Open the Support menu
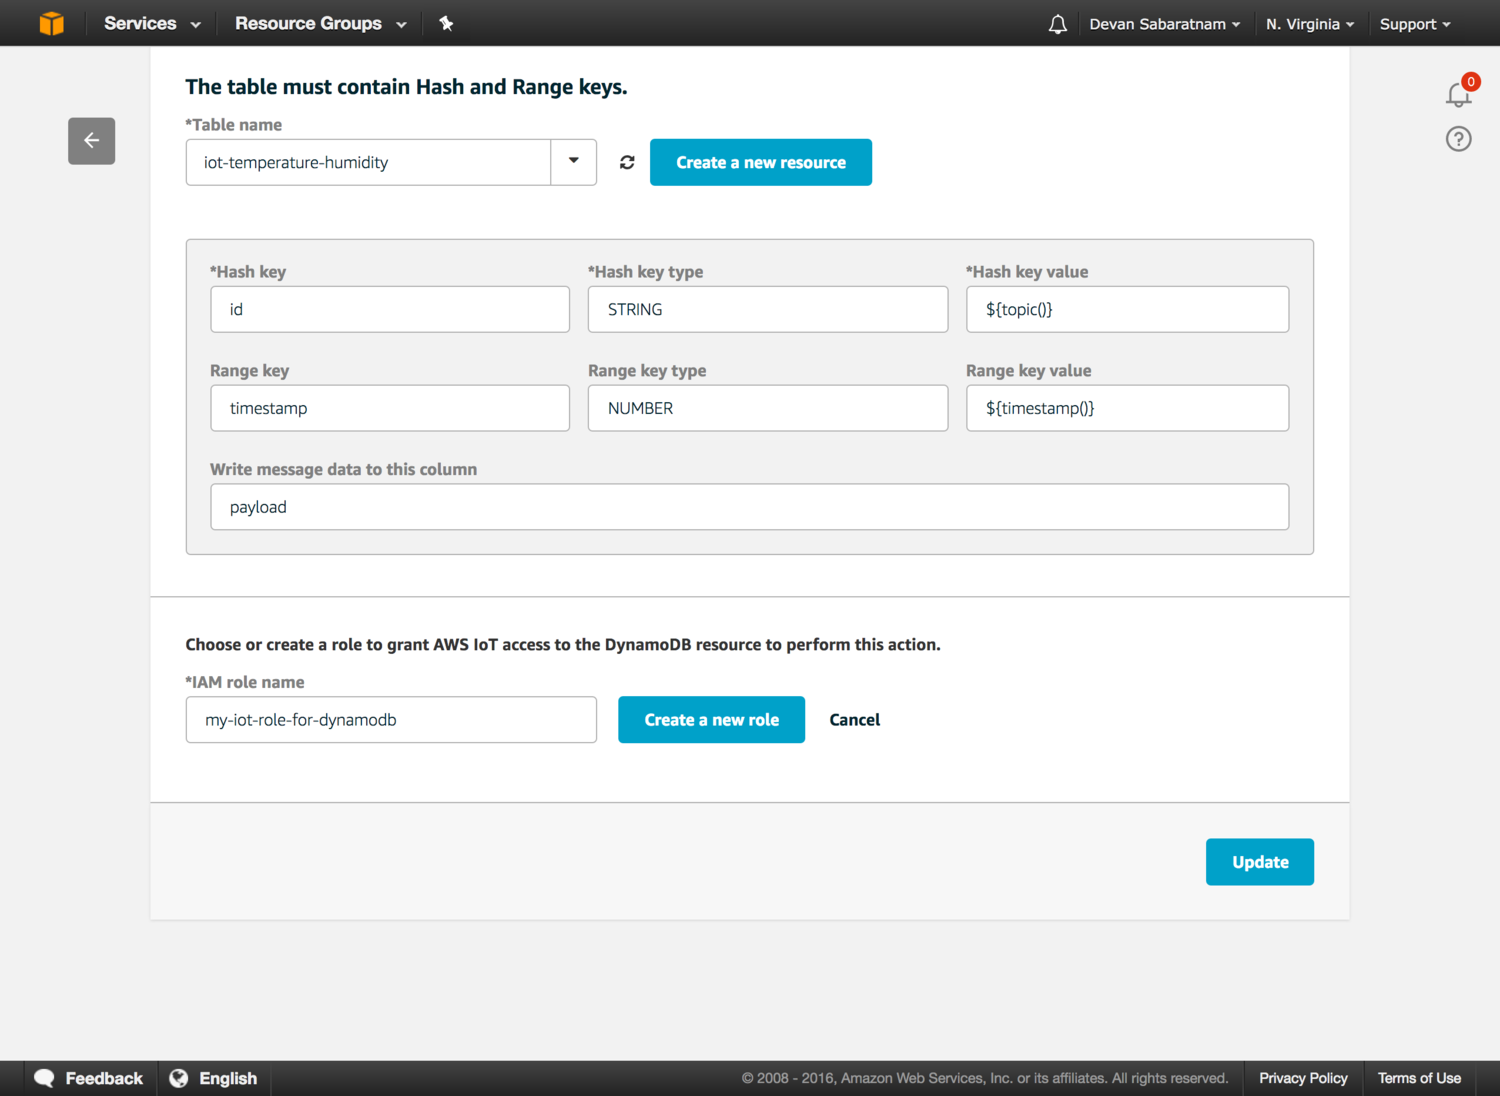 [1414, 24]
